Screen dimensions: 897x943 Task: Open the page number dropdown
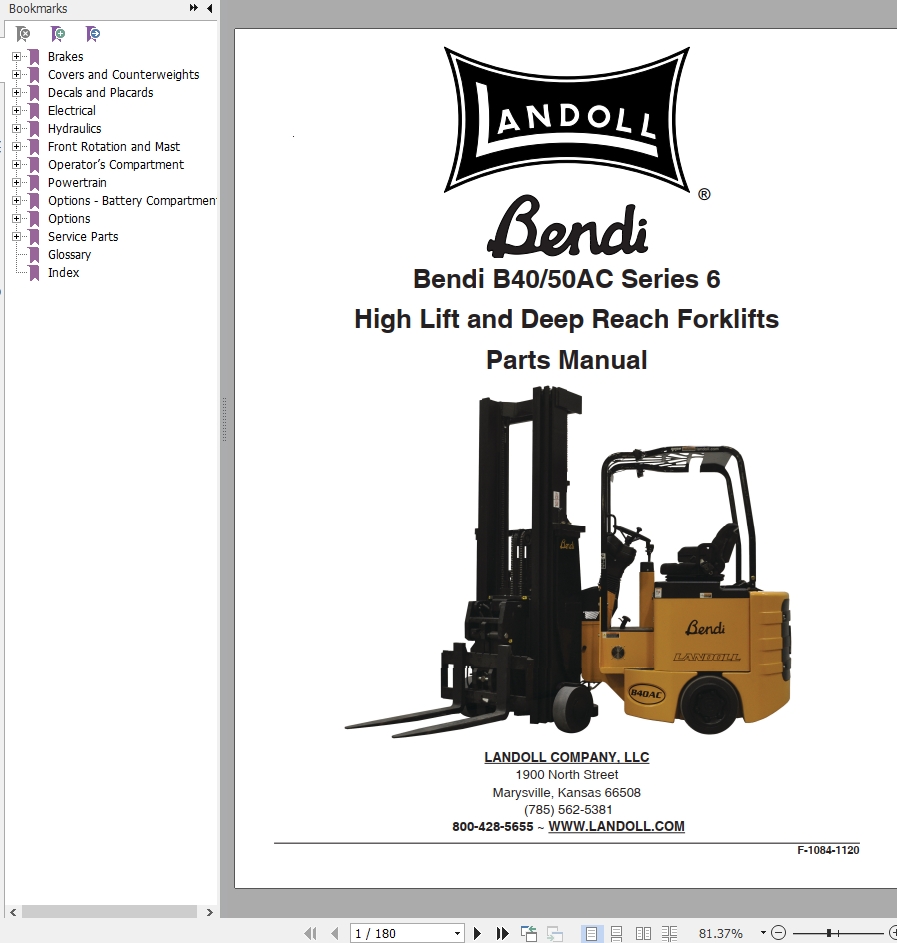pos(458,933)
